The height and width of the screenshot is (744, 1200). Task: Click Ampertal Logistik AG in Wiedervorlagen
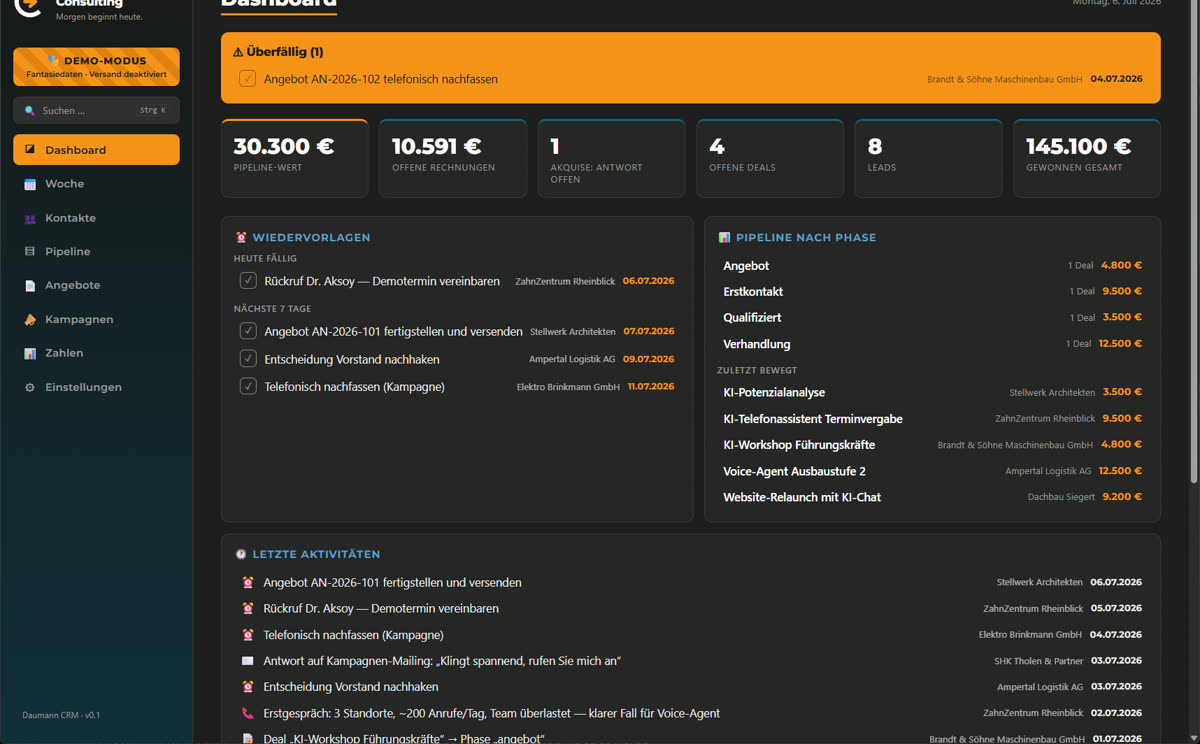click(572, 359)
